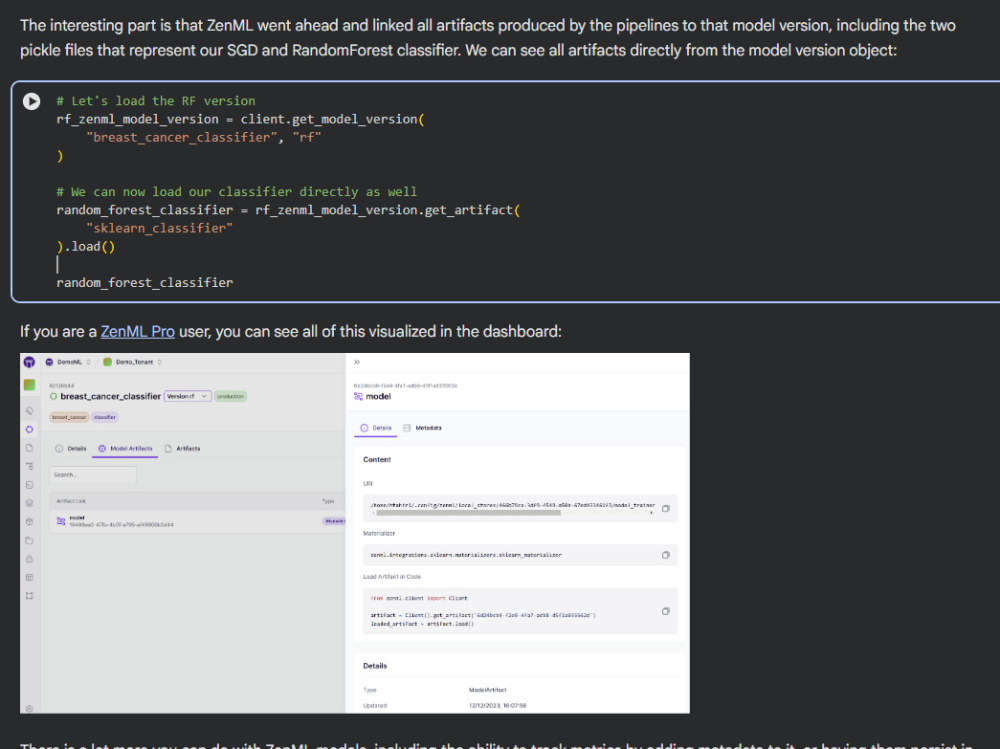Open the DemoML organization switcher
1000x749 pixels.
[68, 362]
